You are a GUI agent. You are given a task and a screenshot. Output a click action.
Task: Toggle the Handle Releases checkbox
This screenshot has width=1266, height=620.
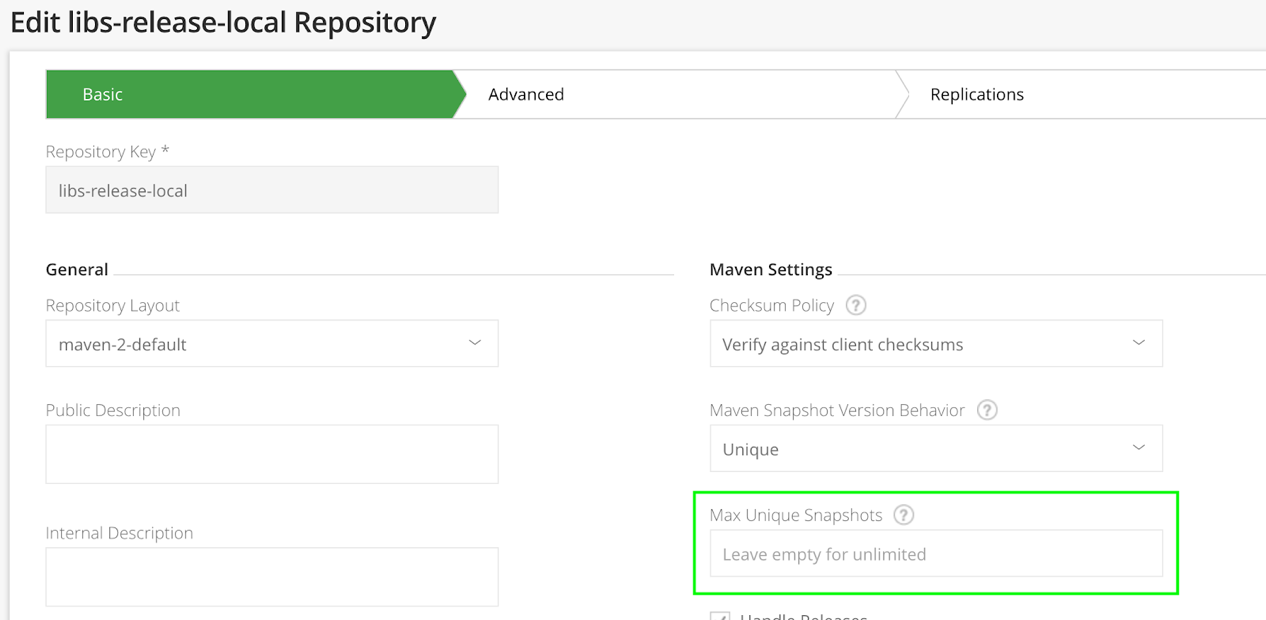click(720, 615)
